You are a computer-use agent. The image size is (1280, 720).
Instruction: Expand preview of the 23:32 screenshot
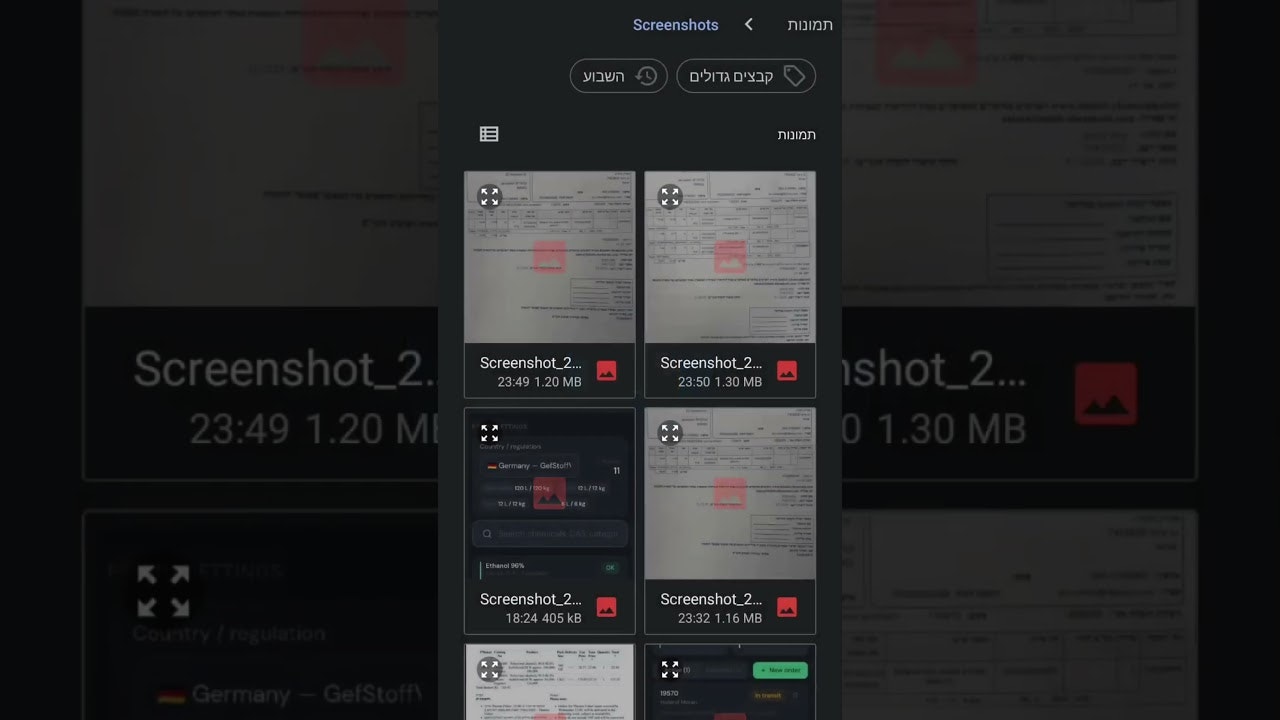(x=670, y=433)
